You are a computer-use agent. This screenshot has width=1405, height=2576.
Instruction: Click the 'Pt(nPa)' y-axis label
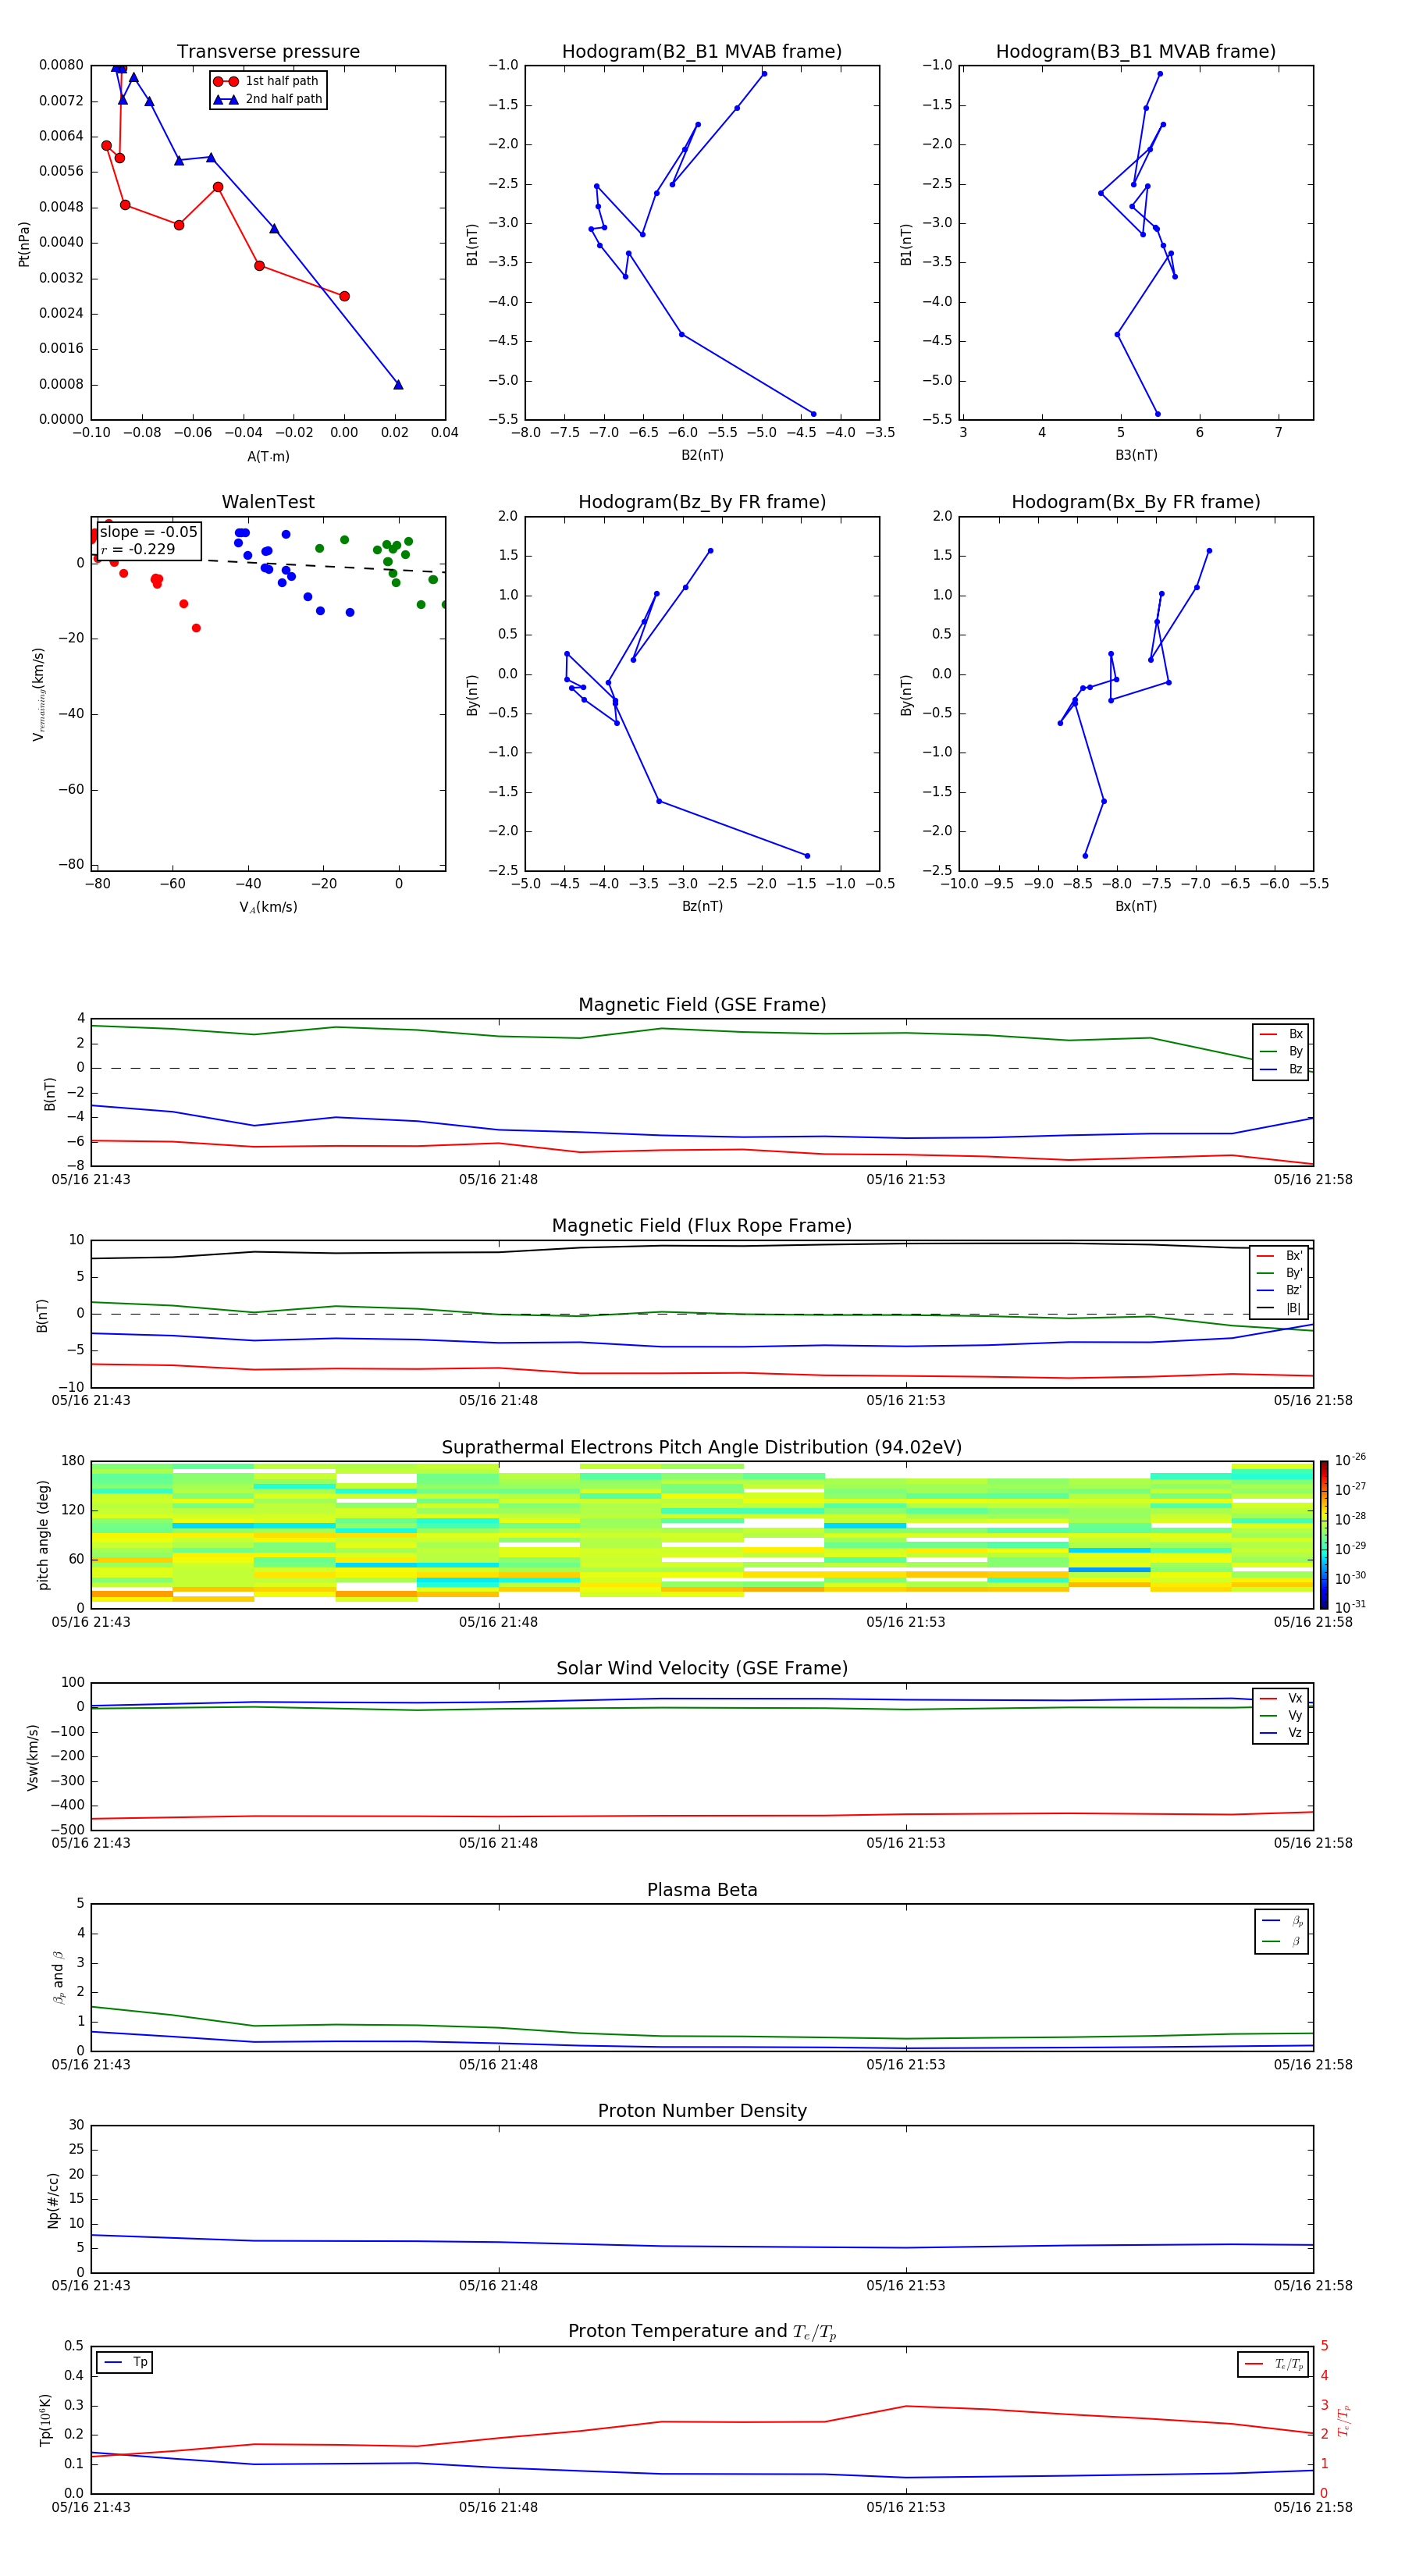tap(24, 244)
